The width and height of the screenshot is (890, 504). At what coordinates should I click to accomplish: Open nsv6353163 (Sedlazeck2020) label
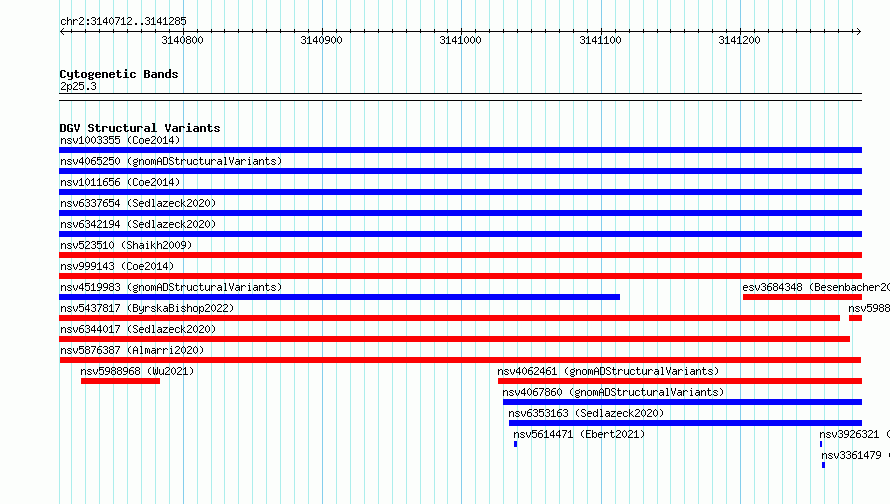coord(586,413)
